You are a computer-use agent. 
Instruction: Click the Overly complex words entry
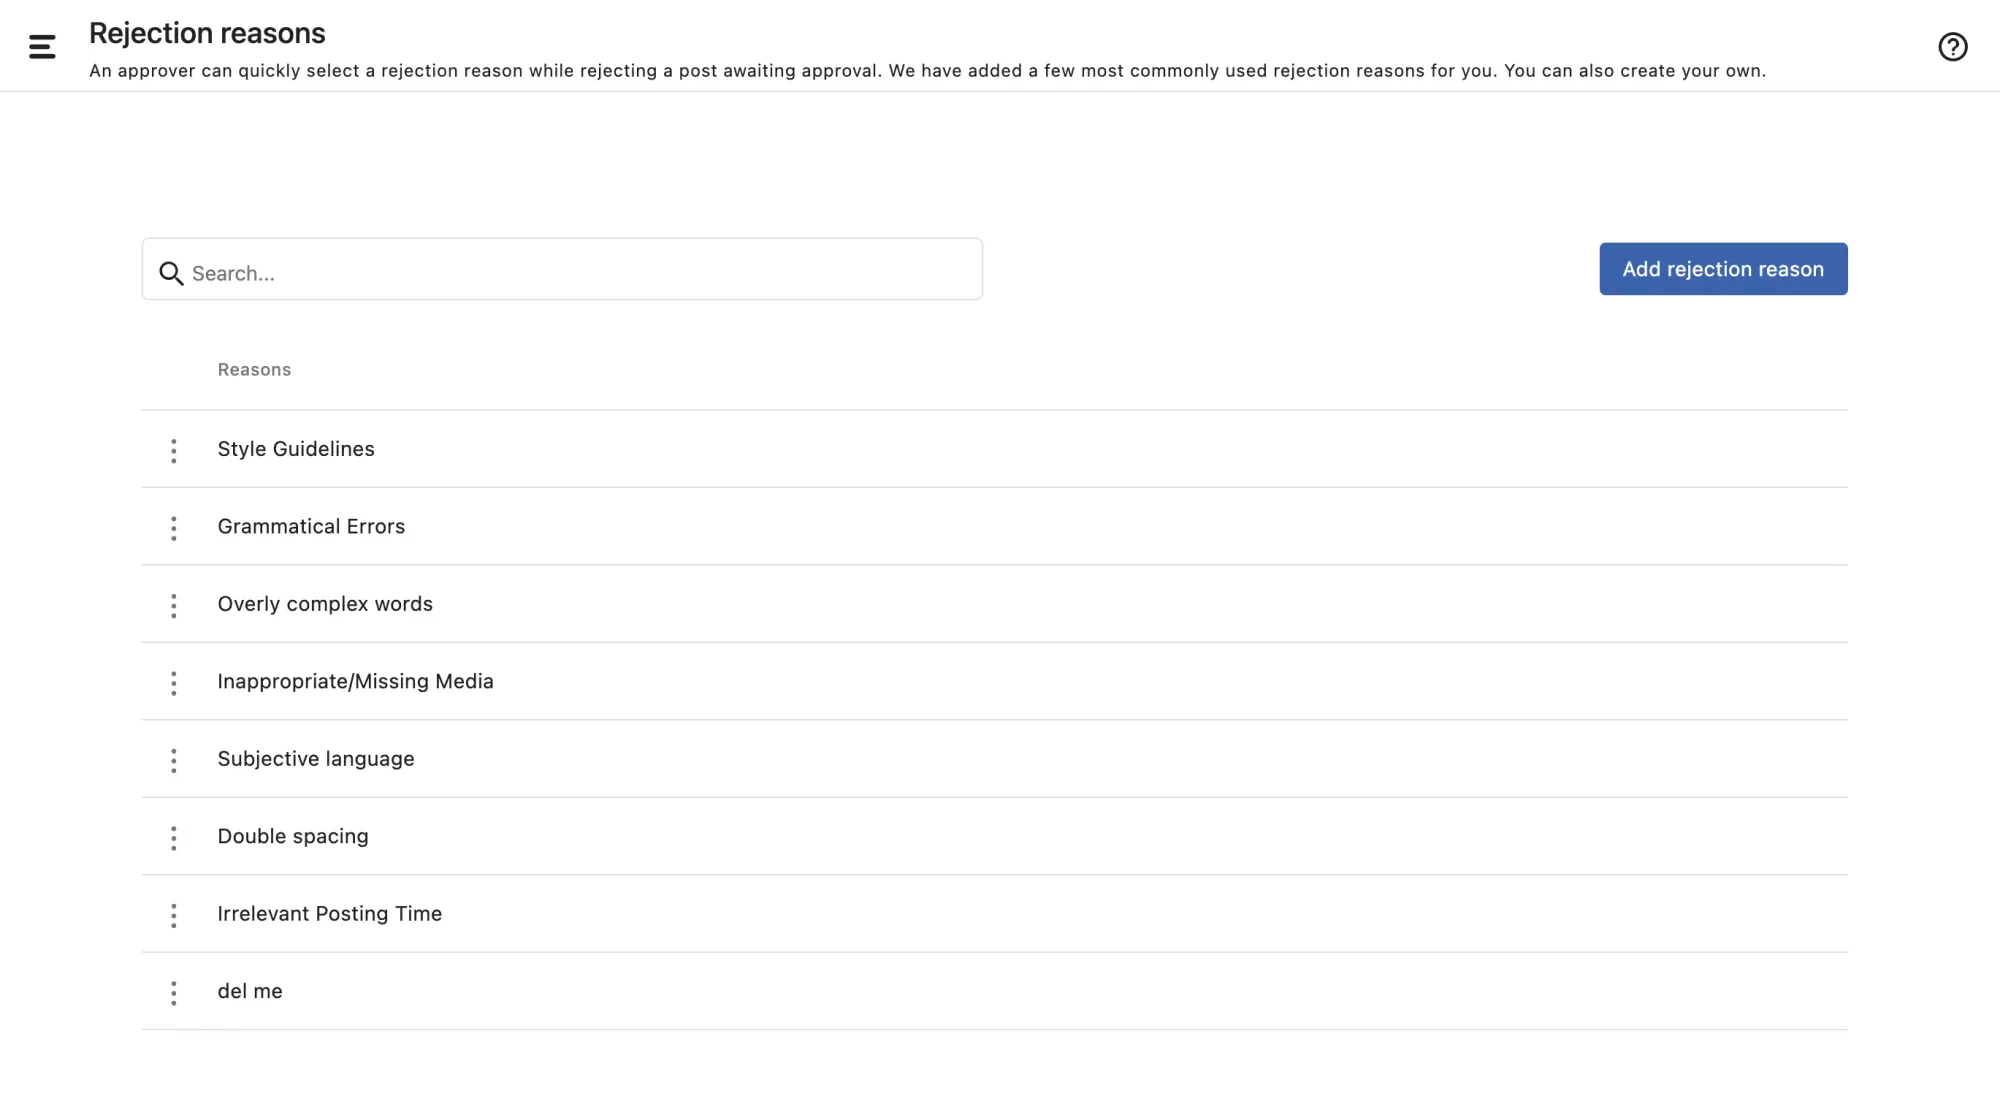tap(325, 604)
